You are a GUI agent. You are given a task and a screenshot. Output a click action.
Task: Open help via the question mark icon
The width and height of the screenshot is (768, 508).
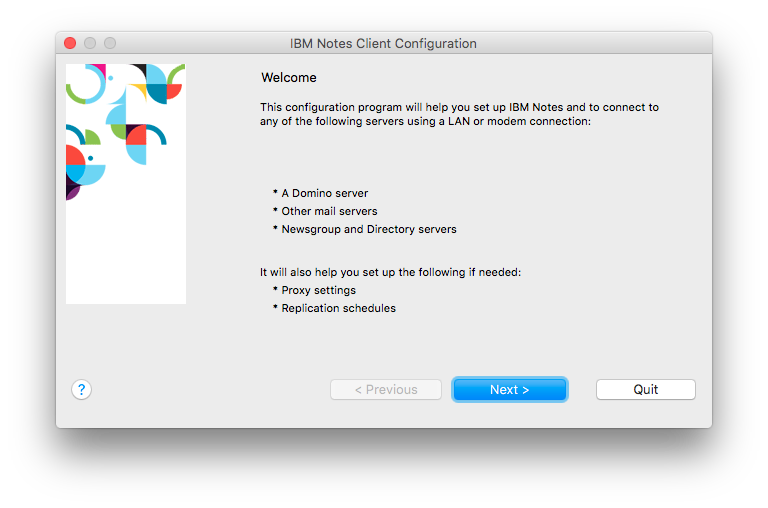pos(81,389)
